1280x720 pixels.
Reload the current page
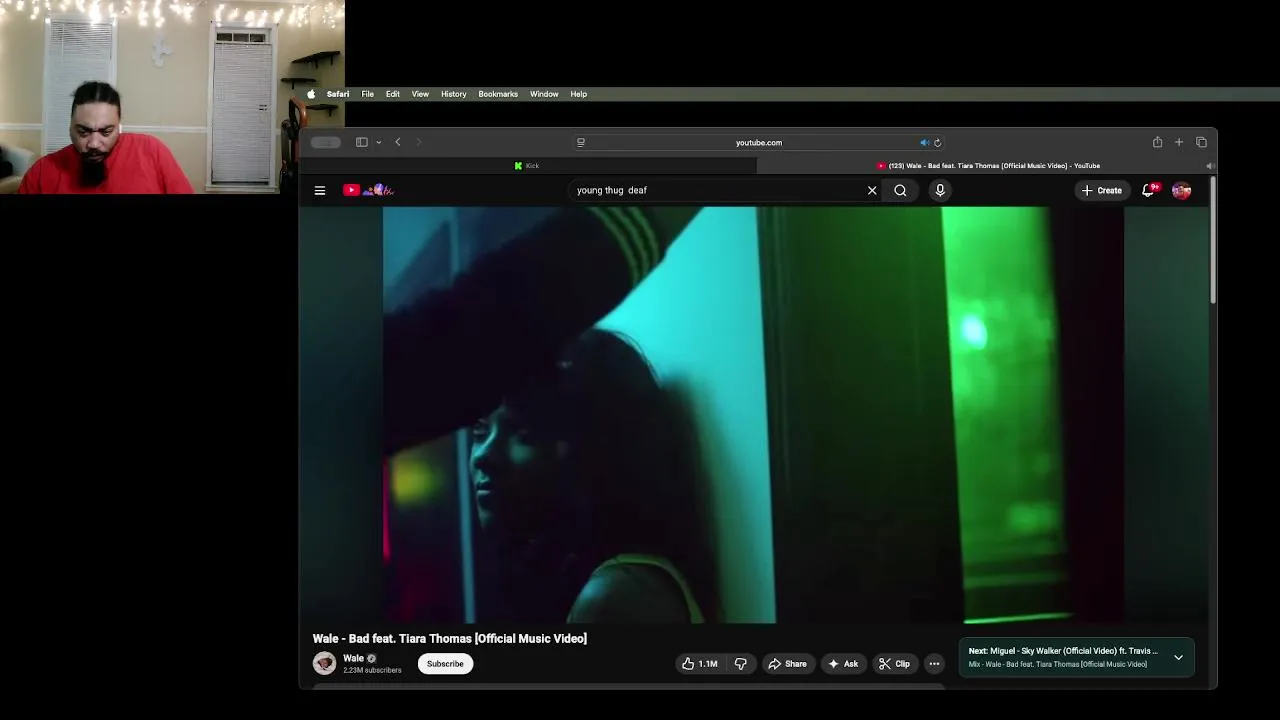(x=937, y=142)
